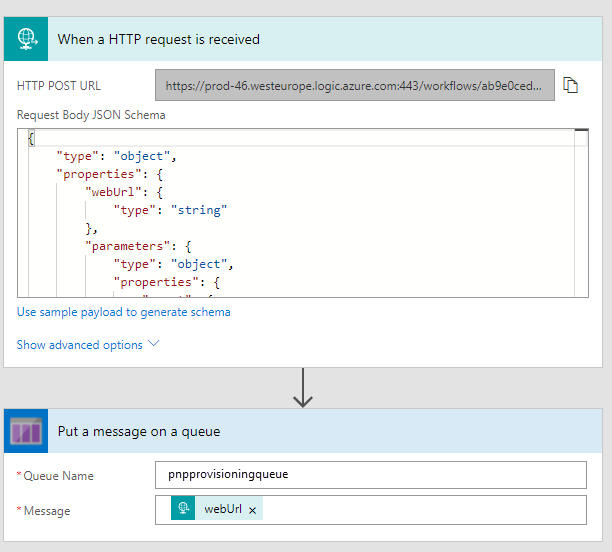
Task: Click the first "properties": { schema line
Action: (110, 174)
